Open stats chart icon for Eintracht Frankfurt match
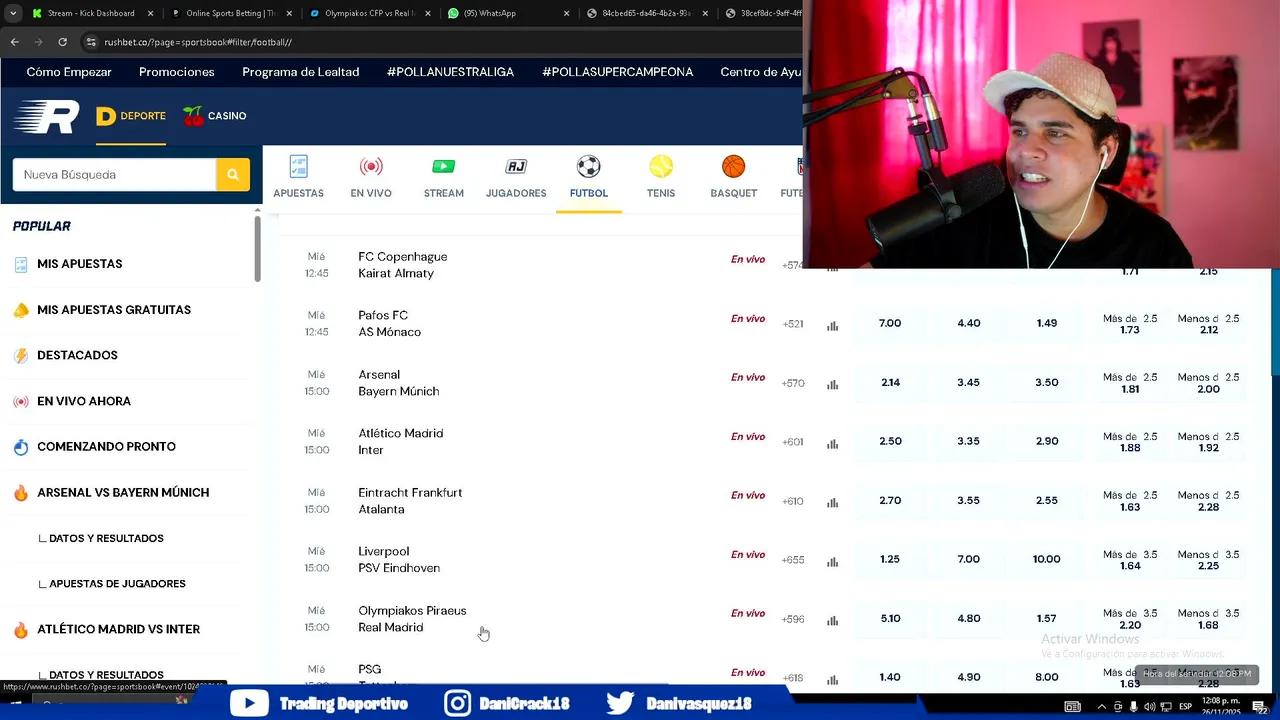The height and width of the screenshot is (720, 1280). 832,502
